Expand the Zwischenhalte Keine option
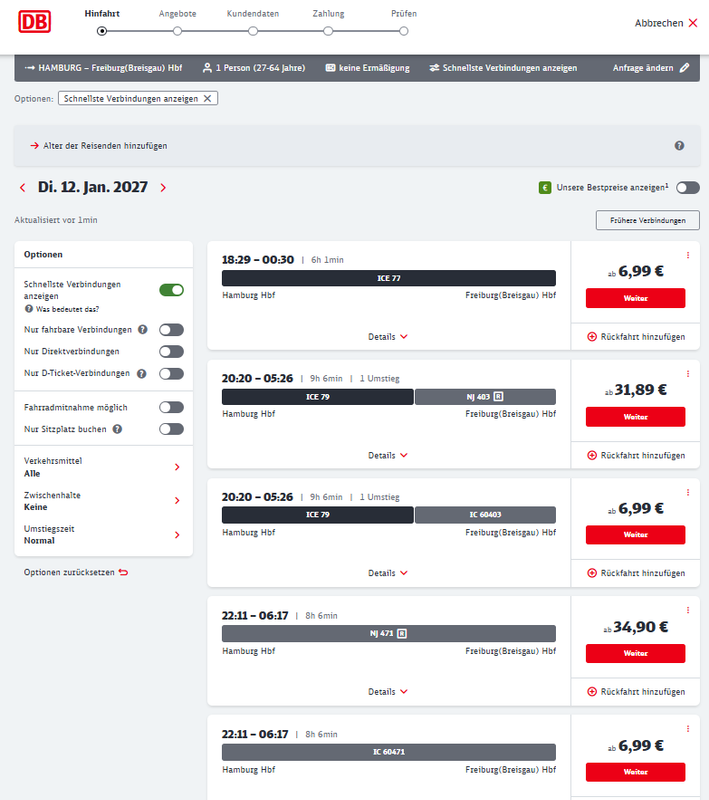The width and height of the screenshot is (709, 800). [x=104, y=501]
